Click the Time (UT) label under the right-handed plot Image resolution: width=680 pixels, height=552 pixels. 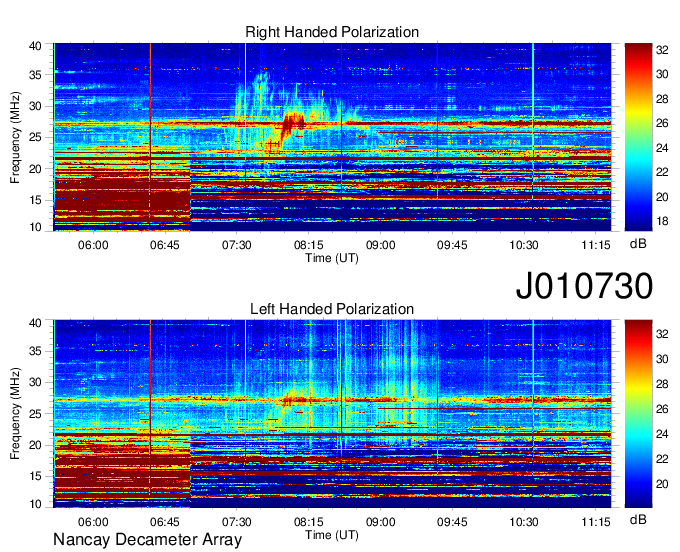[332, 258]
